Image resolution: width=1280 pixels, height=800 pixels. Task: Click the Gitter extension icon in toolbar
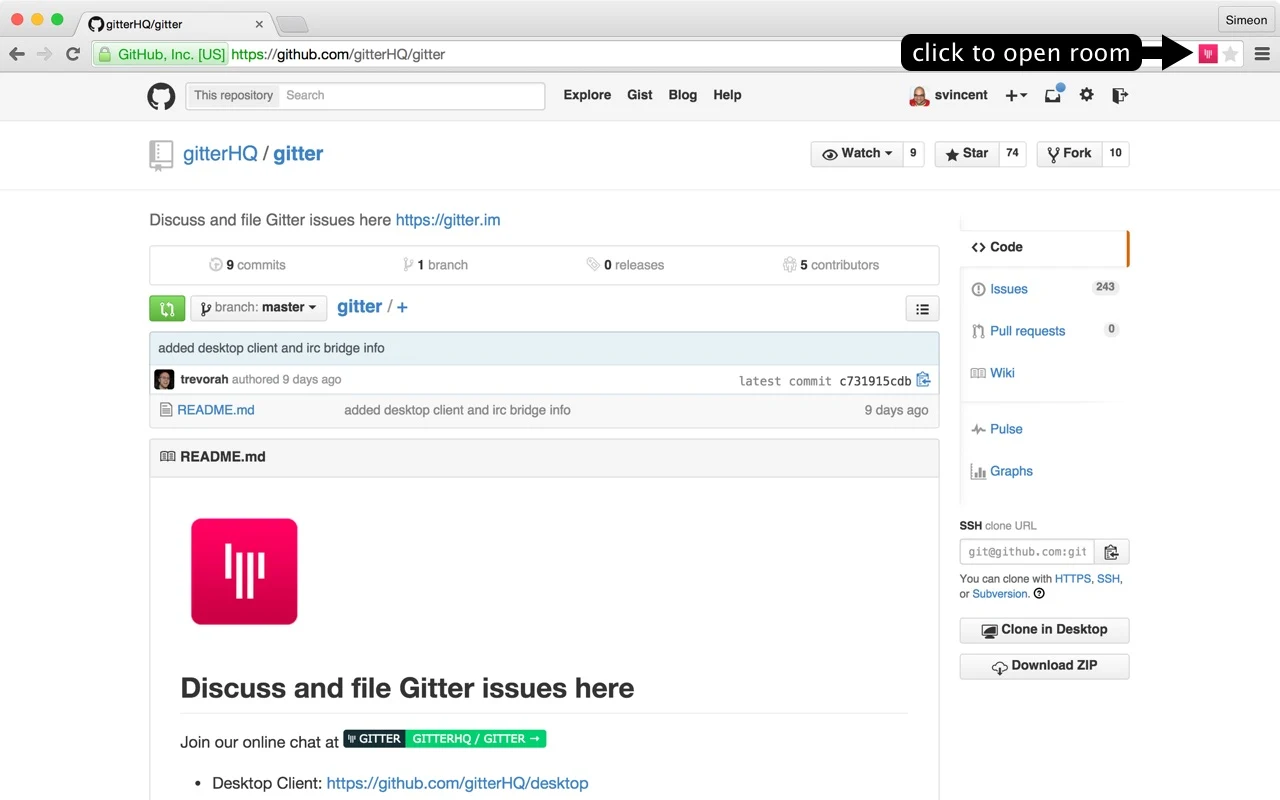(x=1208, y=54)
